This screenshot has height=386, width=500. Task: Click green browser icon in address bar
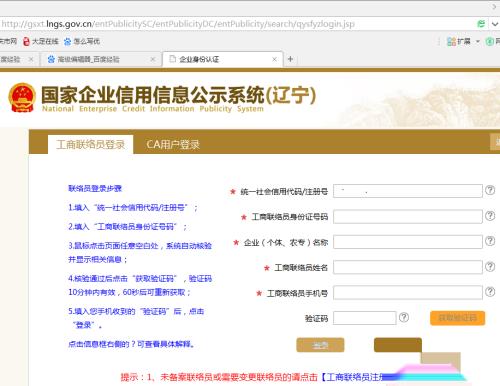point(481,24)
